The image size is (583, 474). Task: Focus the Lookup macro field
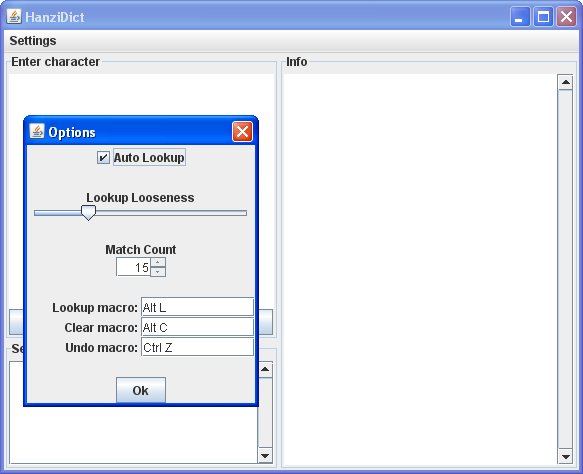(x=197, y=307)
